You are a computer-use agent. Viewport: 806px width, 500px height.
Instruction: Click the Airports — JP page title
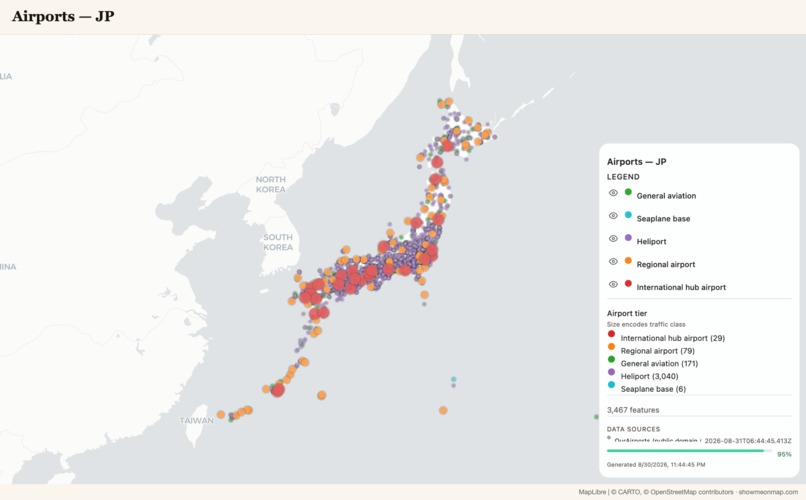63,16
